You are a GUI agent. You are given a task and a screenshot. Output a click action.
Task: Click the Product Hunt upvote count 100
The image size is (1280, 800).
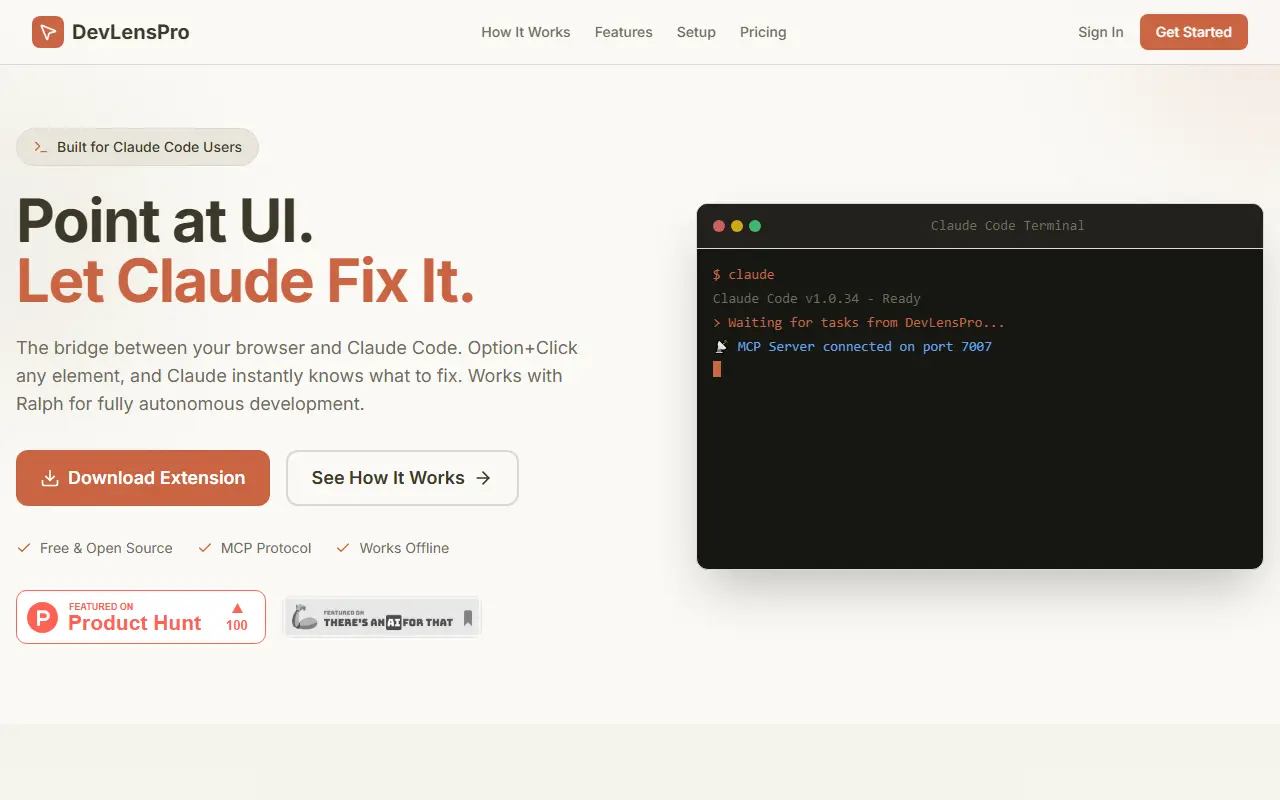click(x=237, y=625)
